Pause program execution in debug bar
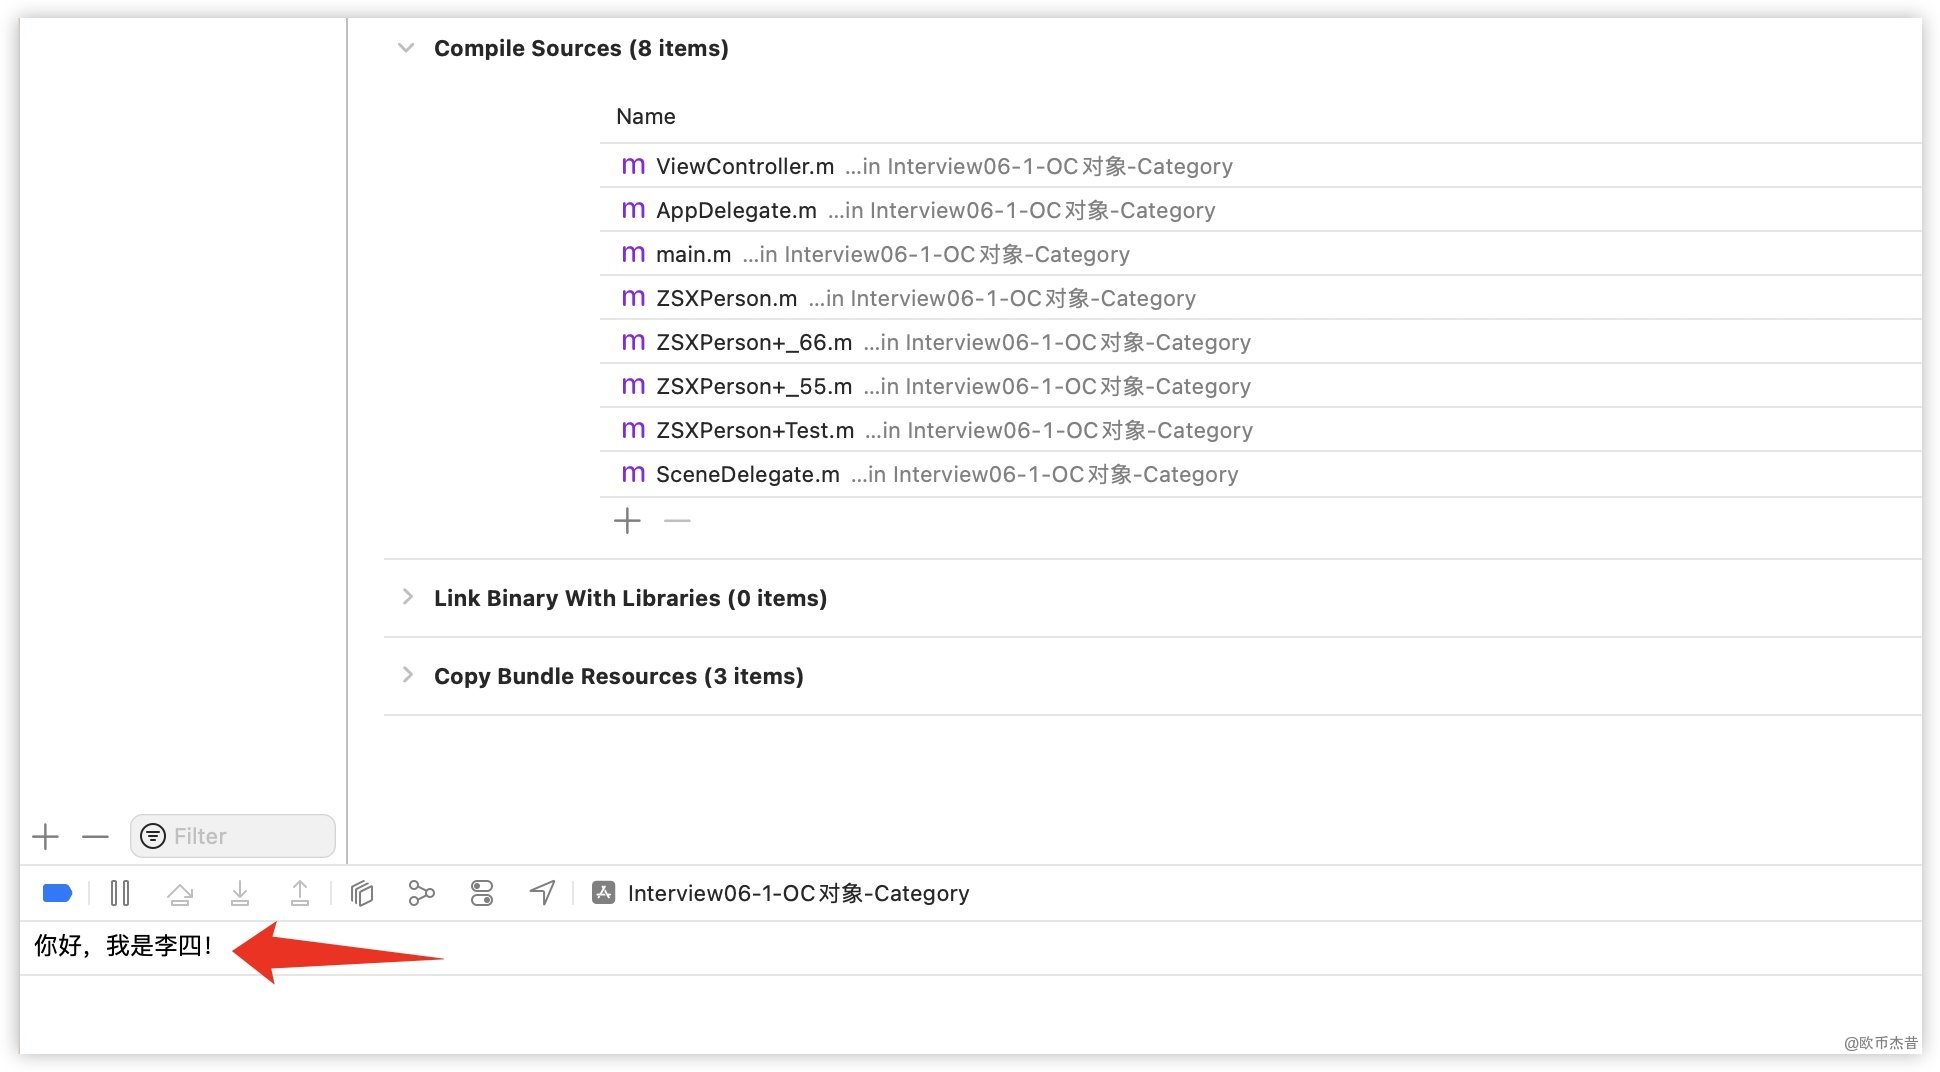1940x1072 pixels. (x=120, y=893)
